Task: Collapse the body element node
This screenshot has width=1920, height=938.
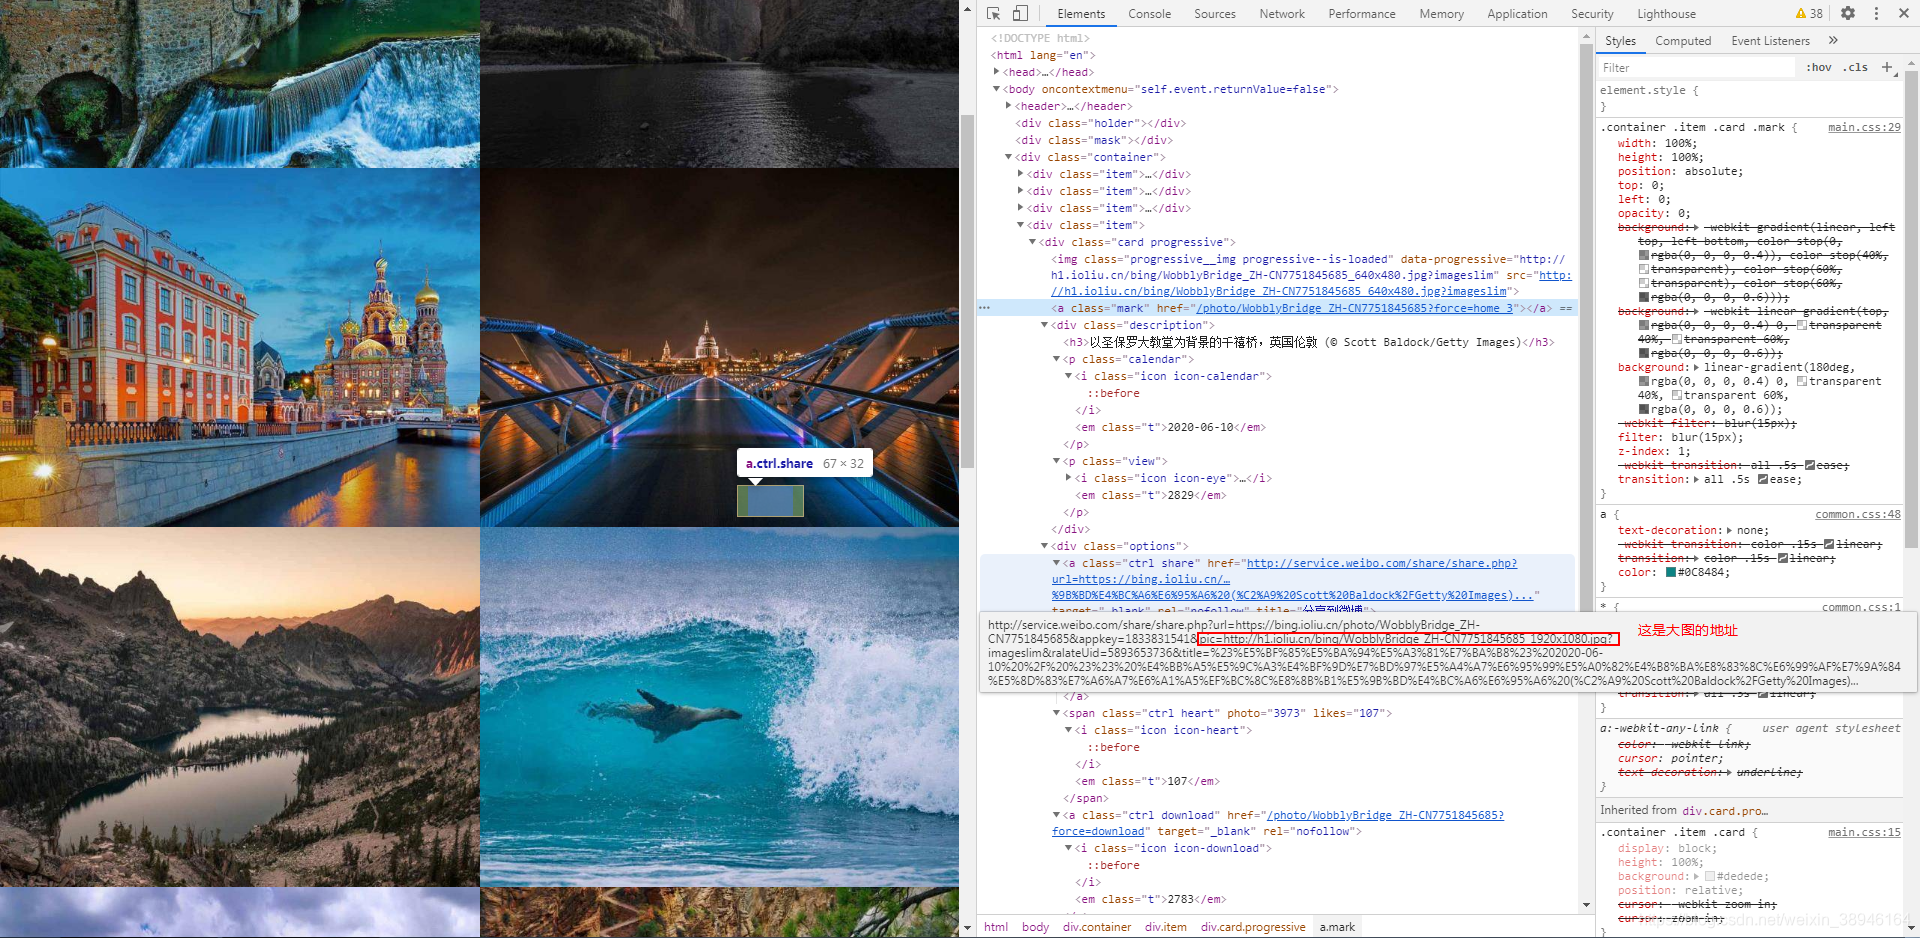Action: (996, 89)
